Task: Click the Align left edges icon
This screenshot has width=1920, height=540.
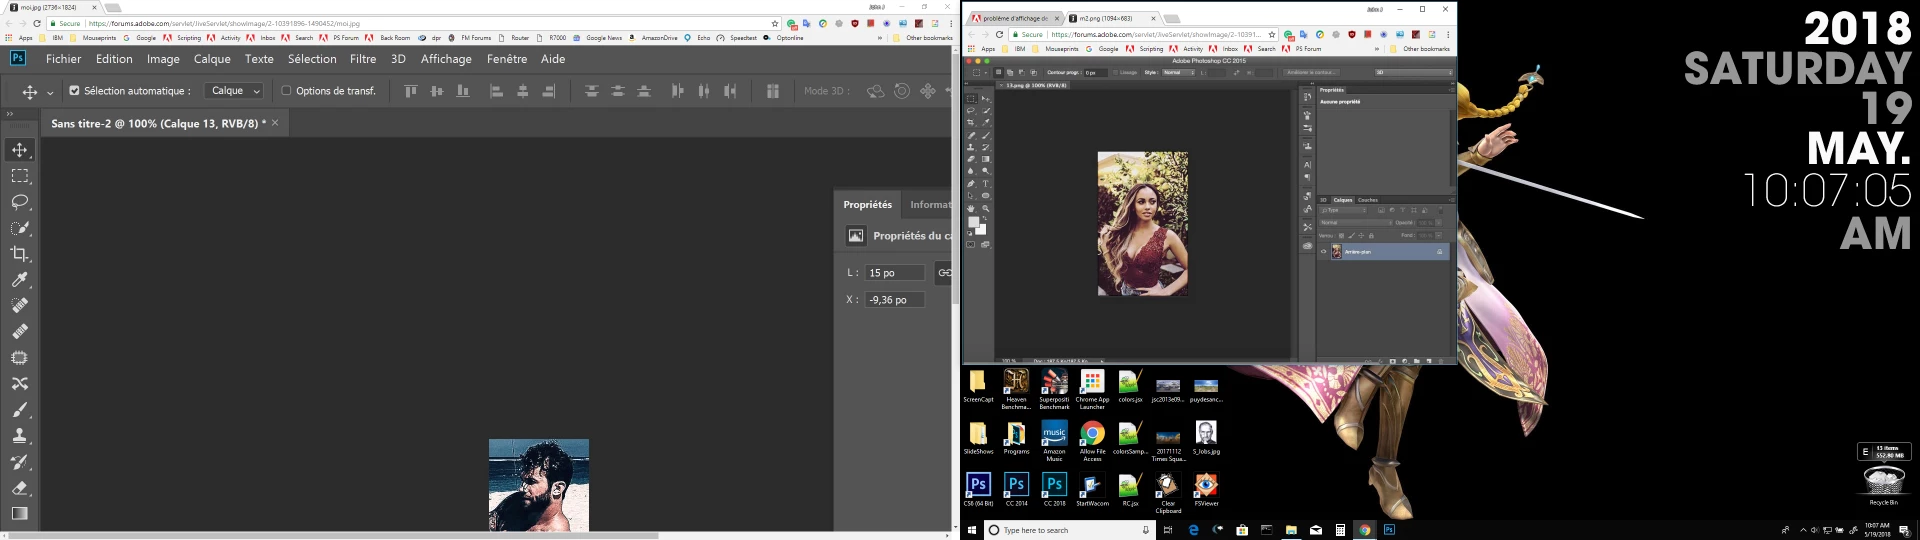Action: click(496, 91)
